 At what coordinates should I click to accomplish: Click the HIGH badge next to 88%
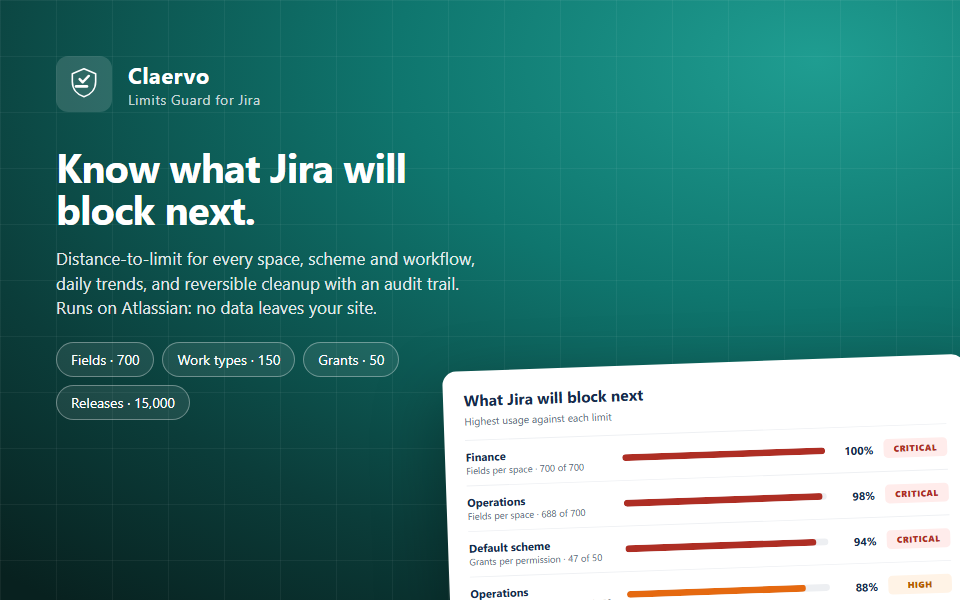point(920,585)
